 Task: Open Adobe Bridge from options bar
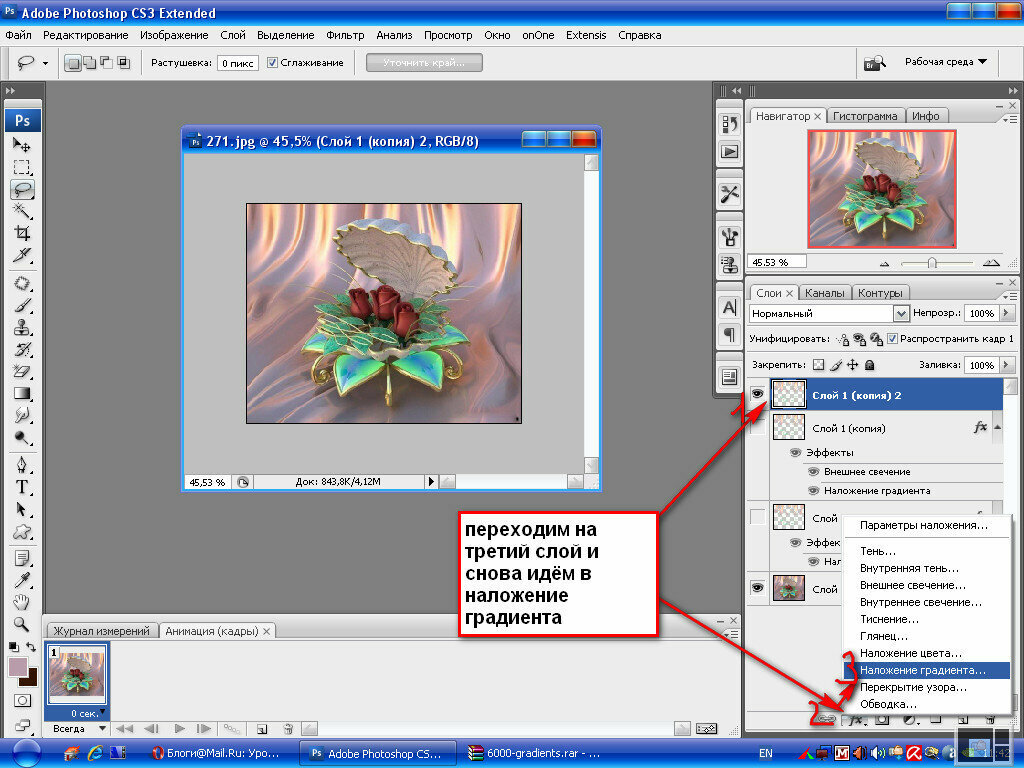pyautogui.click(x=874, y=63)
